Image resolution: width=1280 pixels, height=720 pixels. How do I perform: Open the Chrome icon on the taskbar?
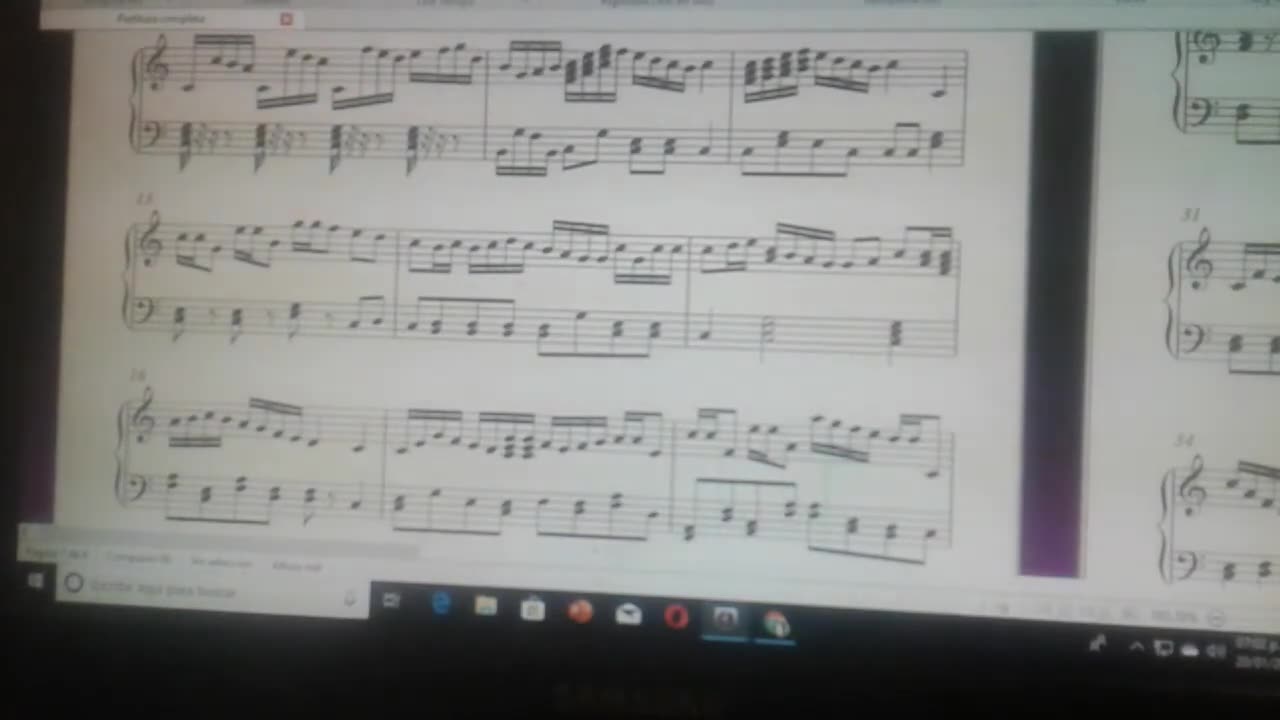pyautogui.click(x=776, y=625)
